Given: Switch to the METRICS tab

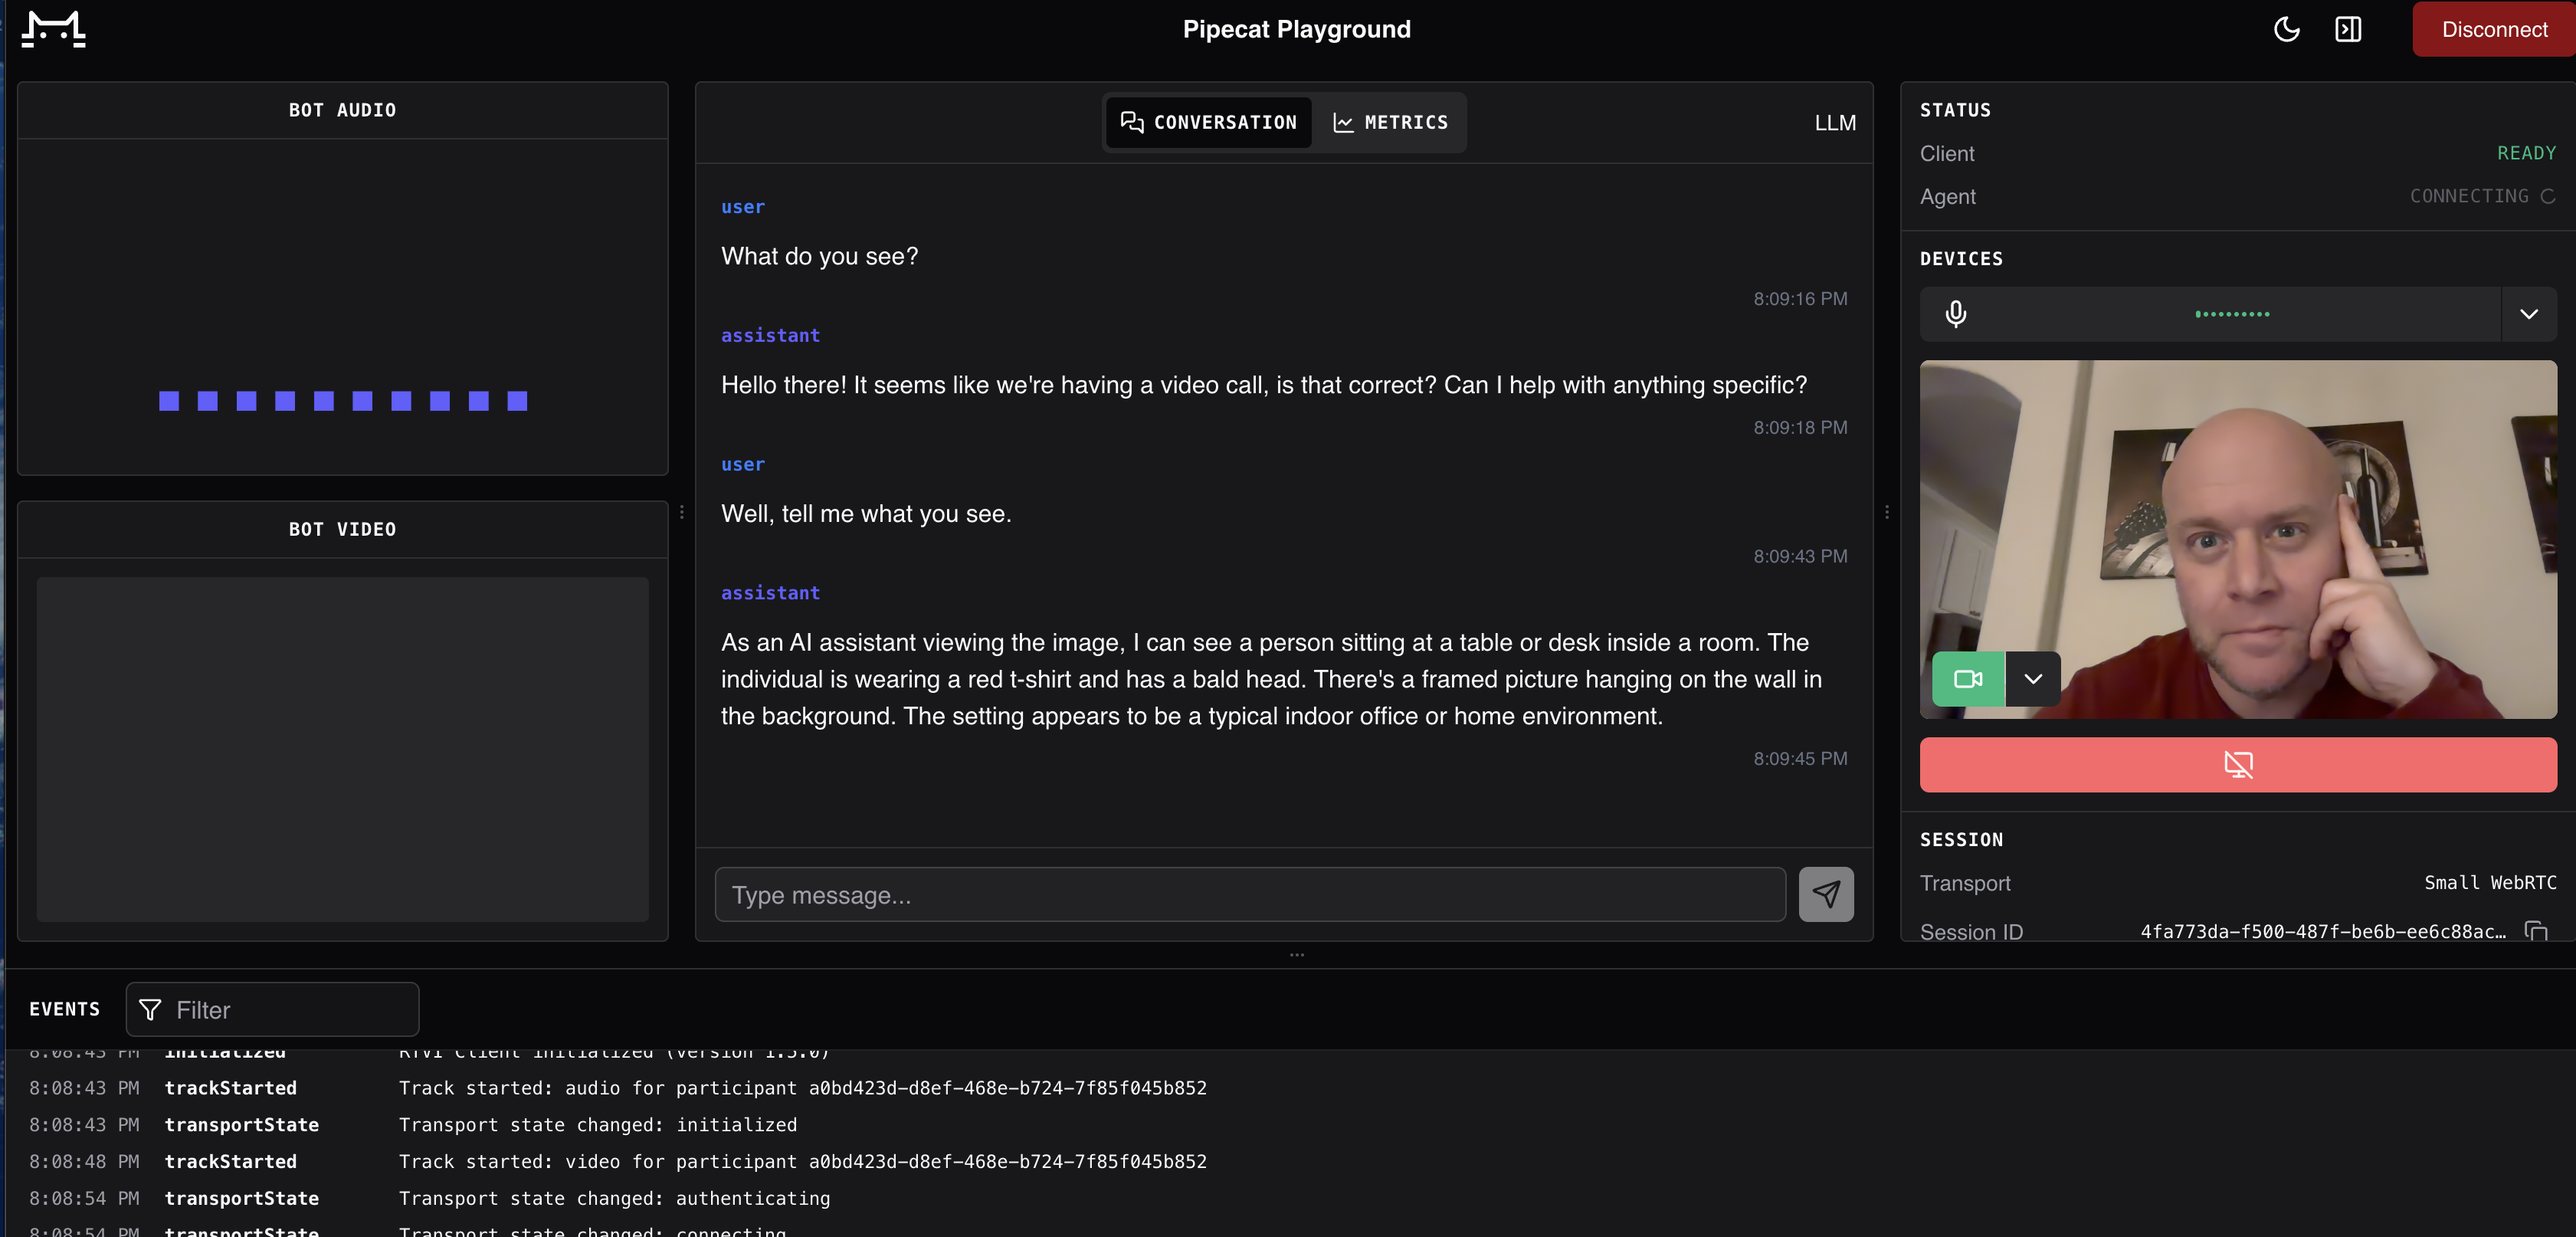Looking at the screenshot, I should [x=1391, y=122].
